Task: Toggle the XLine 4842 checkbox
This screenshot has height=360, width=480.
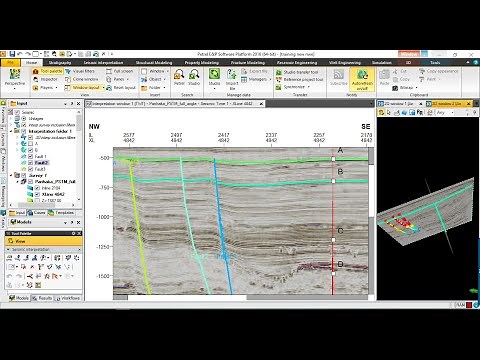Action: [37, 194]
